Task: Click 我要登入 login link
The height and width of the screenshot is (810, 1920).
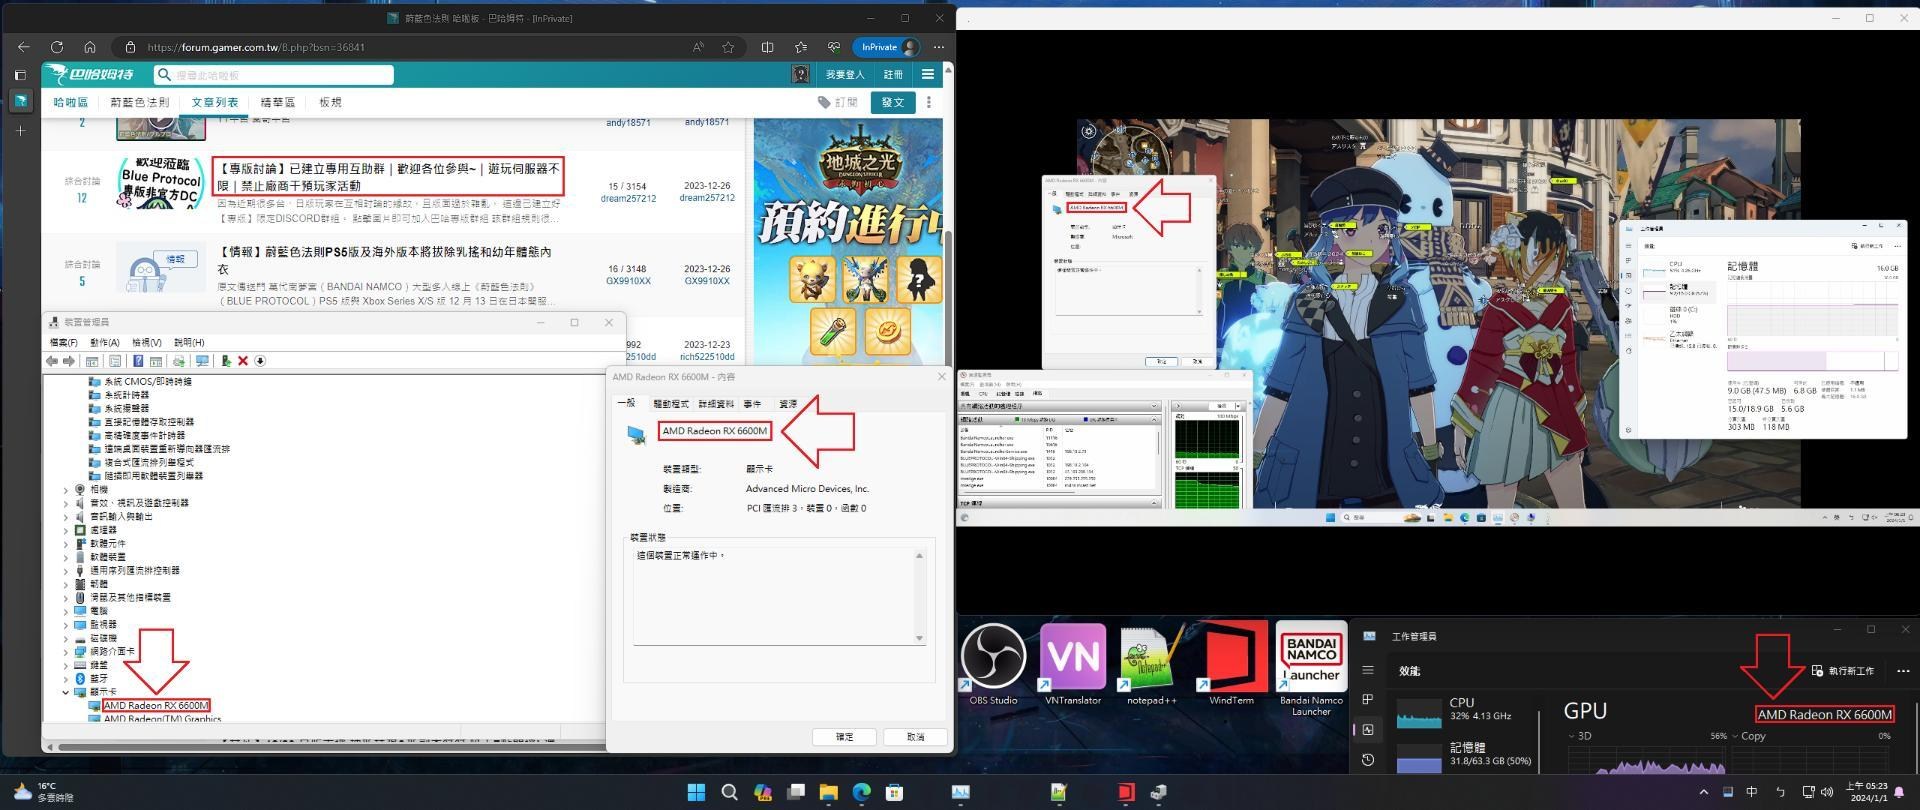Action: 845,74
